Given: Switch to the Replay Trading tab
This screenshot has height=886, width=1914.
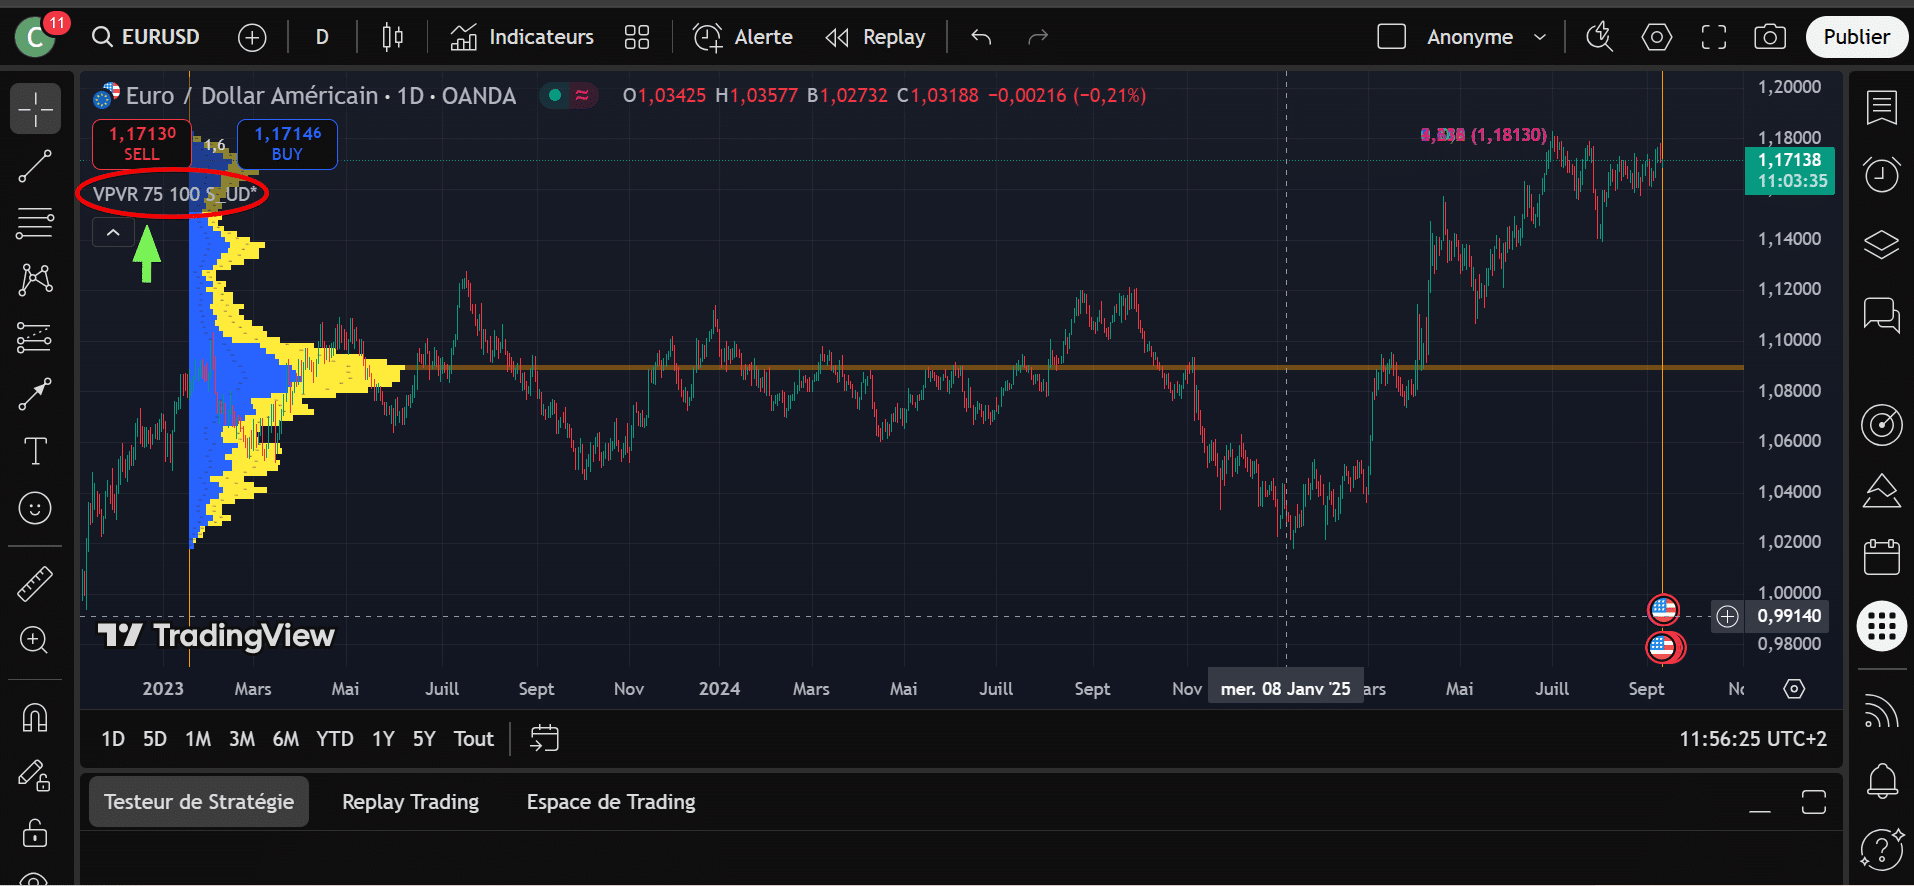Looking at the screenshot, I should coord(410,802).
